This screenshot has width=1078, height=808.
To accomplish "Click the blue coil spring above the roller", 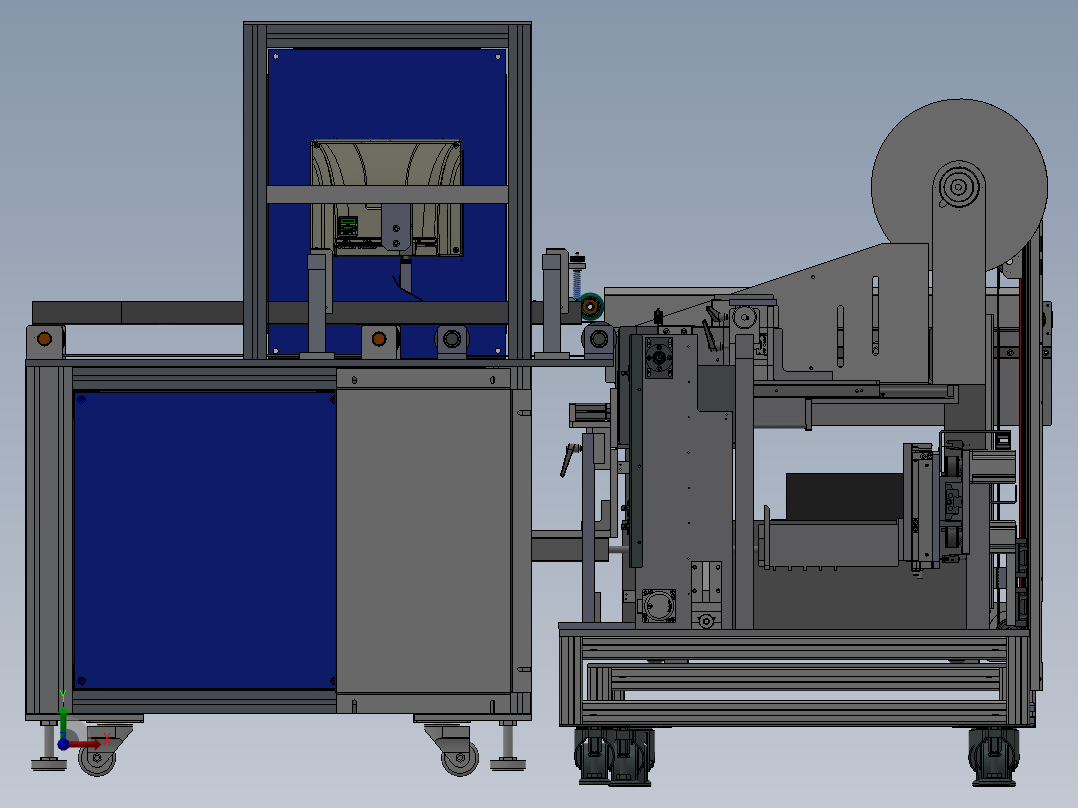I will click(x=577, y=281).
